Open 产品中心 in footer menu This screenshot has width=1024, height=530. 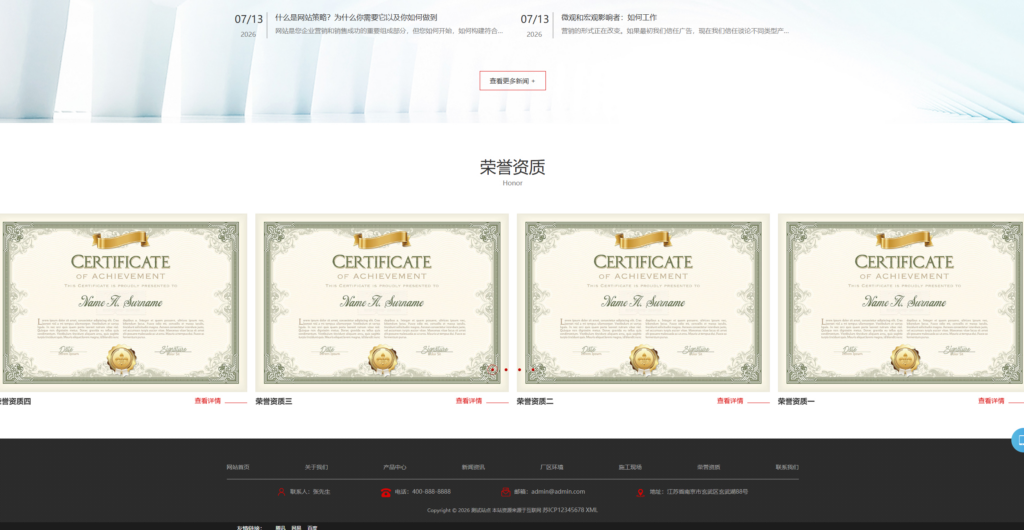(x=395, y=467)
